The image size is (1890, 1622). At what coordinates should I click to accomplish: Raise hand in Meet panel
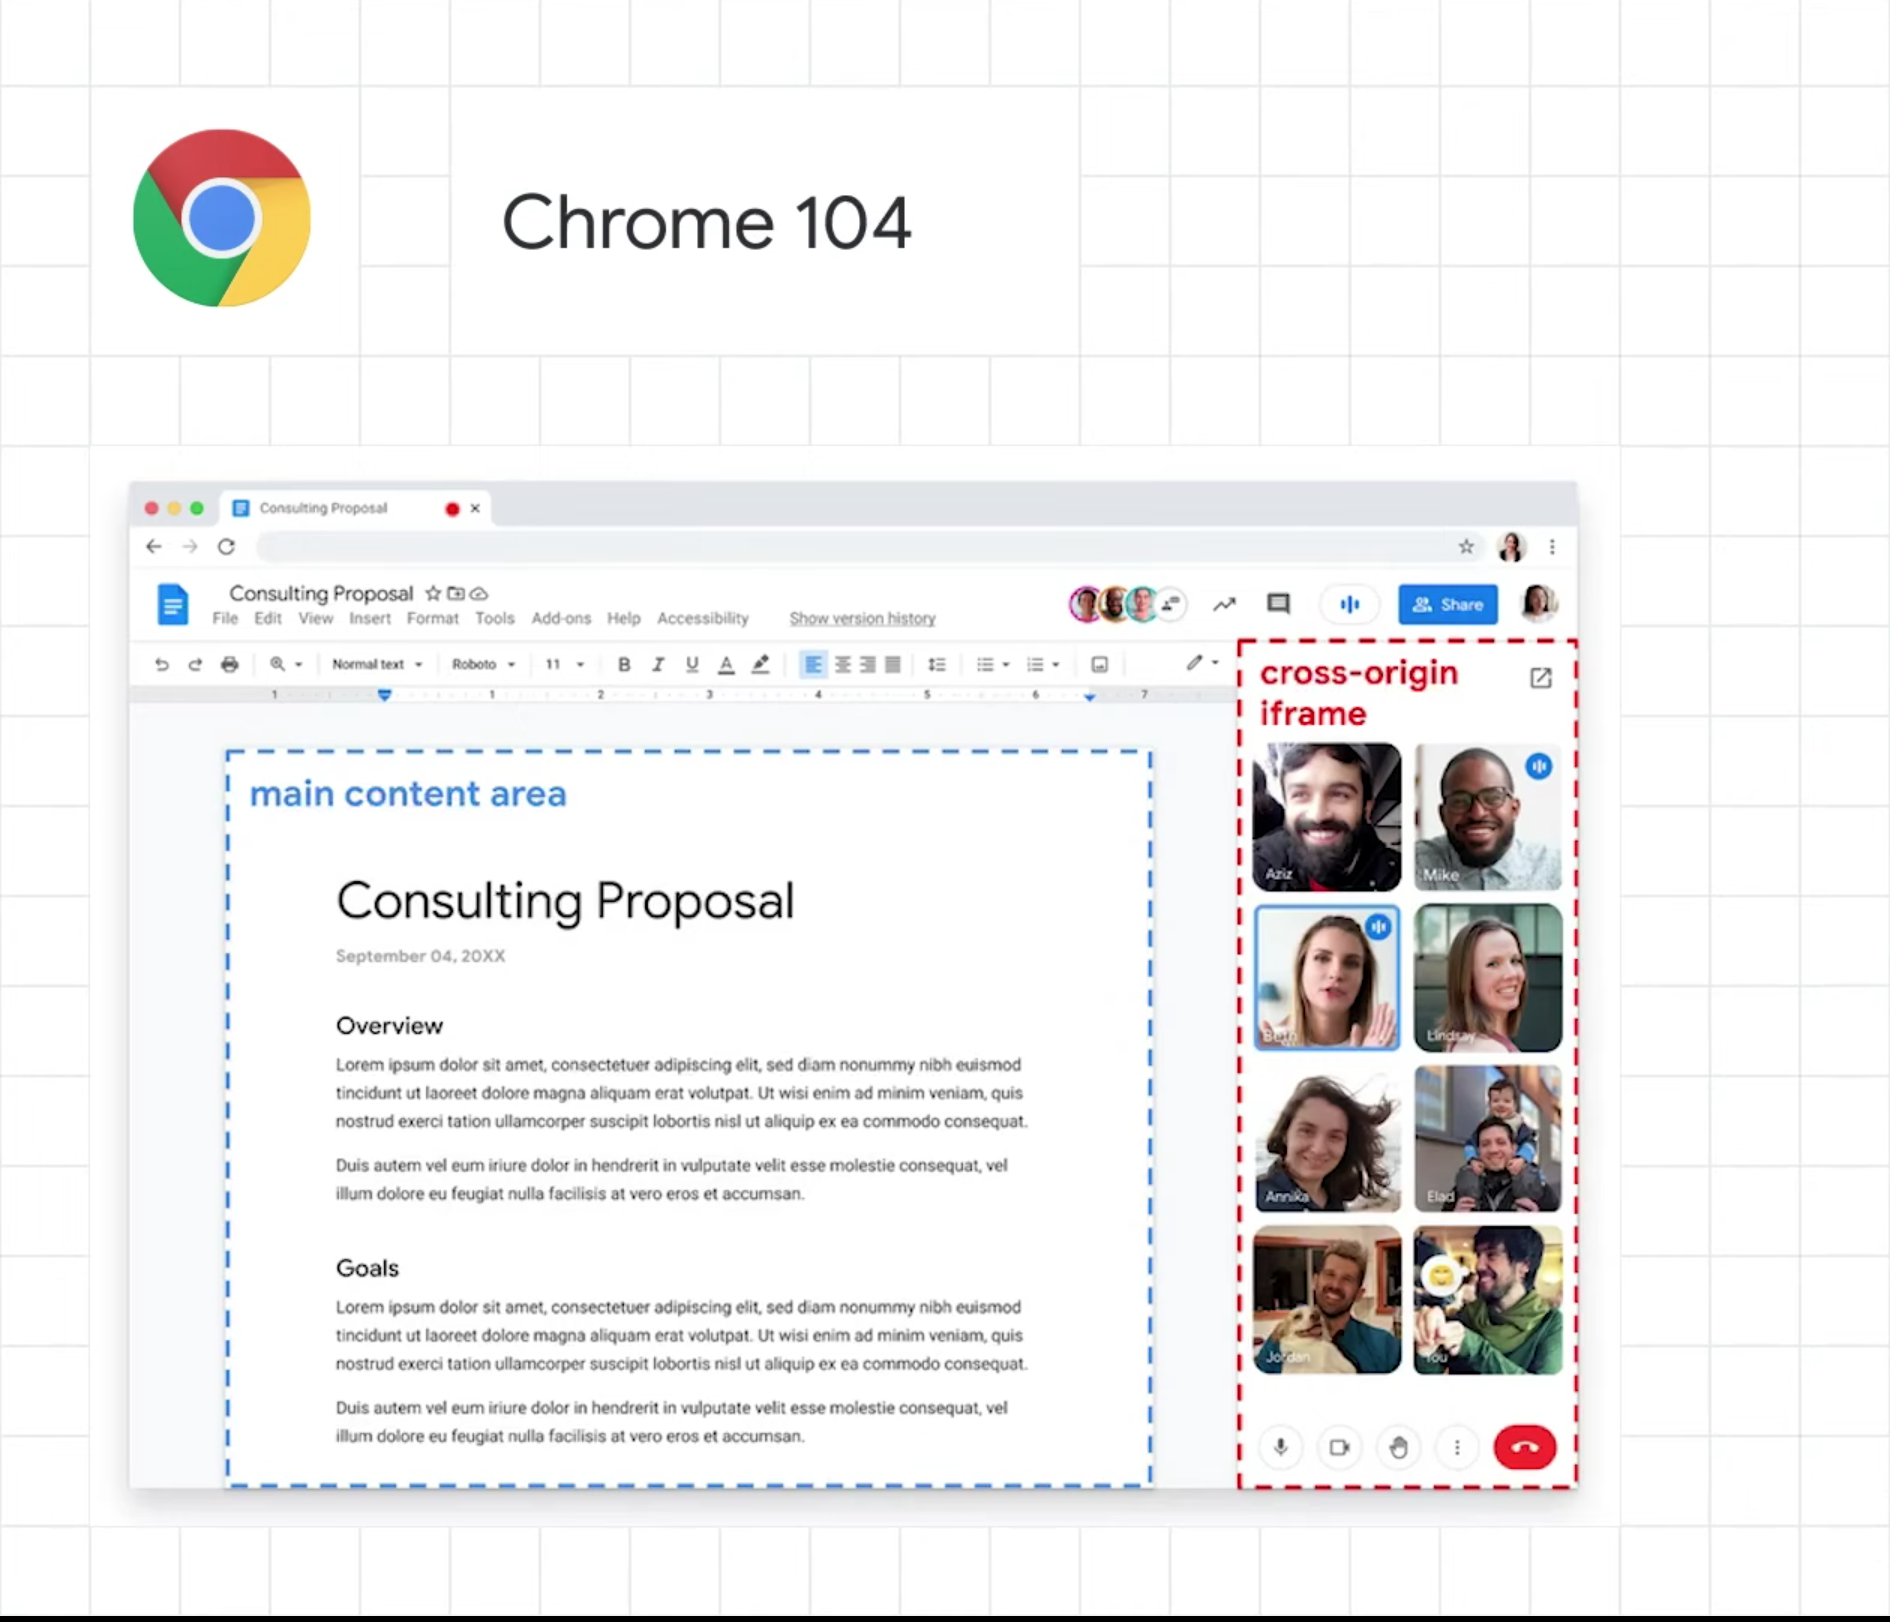pyautogui.click(x=1398, y=1447)
